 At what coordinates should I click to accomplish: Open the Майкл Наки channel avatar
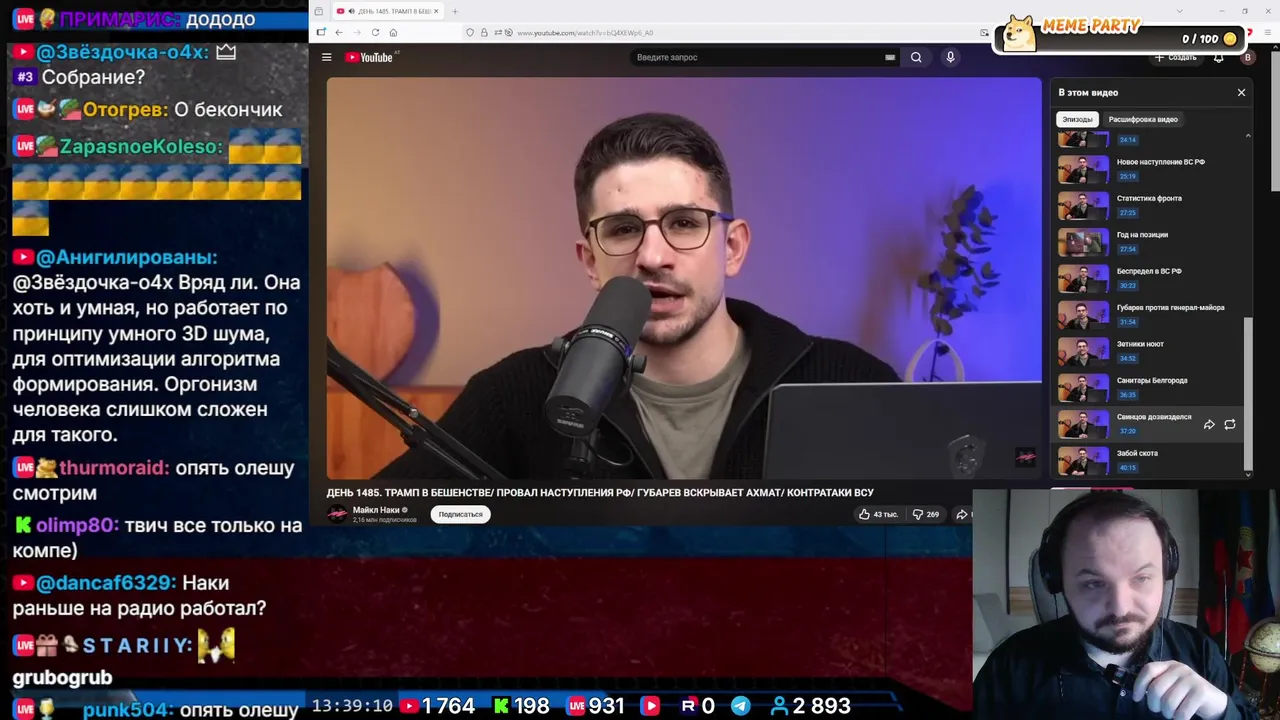coord(338,514)
